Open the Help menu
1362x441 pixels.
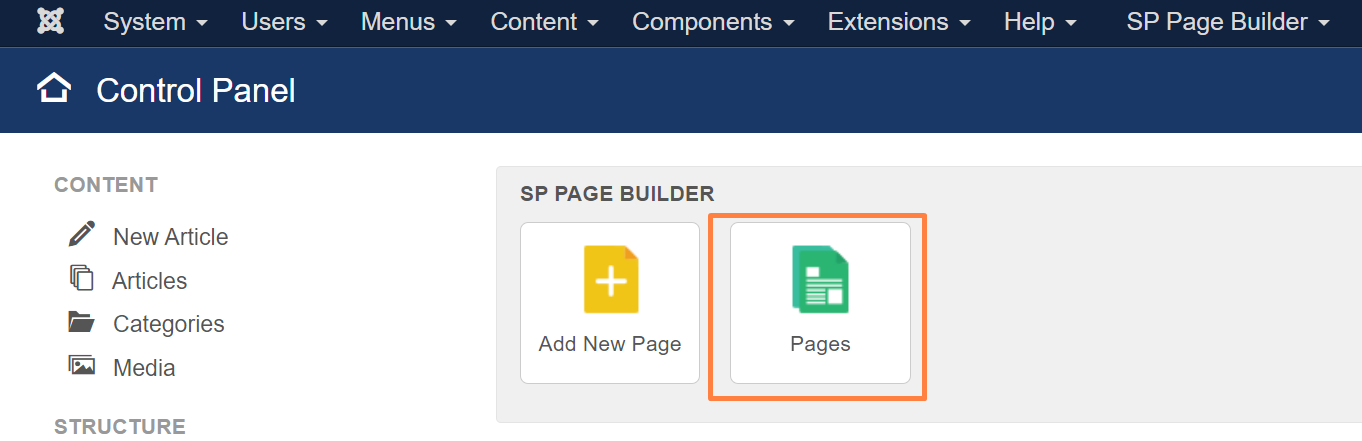click(x=1040, y=22)
